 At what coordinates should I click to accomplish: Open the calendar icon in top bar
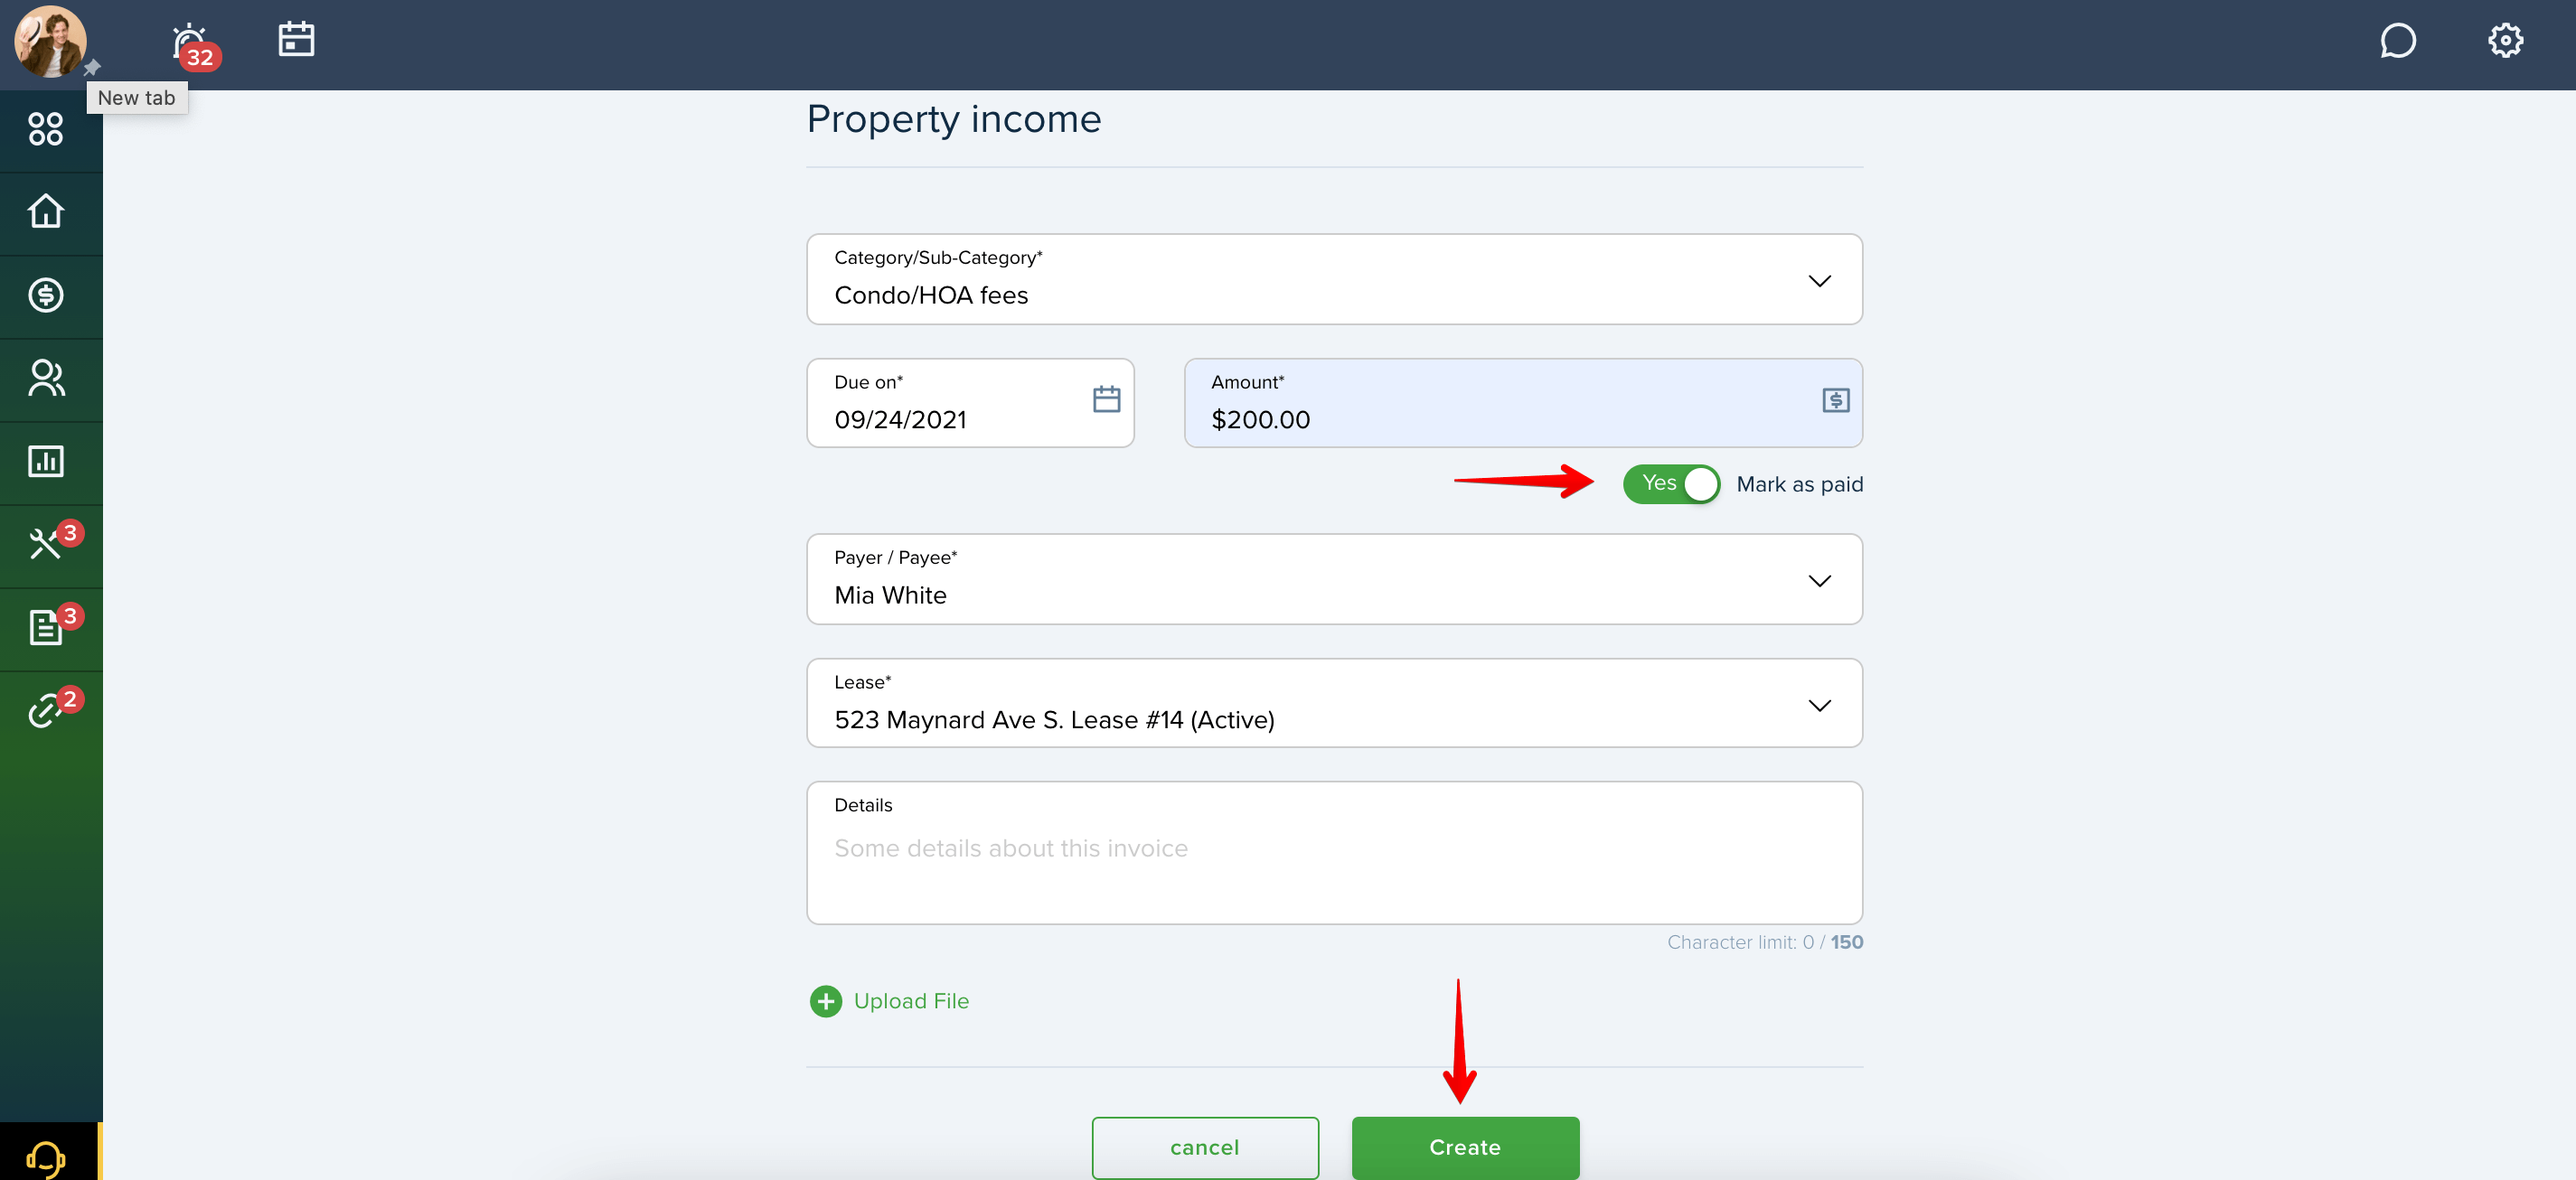[296, 40]
